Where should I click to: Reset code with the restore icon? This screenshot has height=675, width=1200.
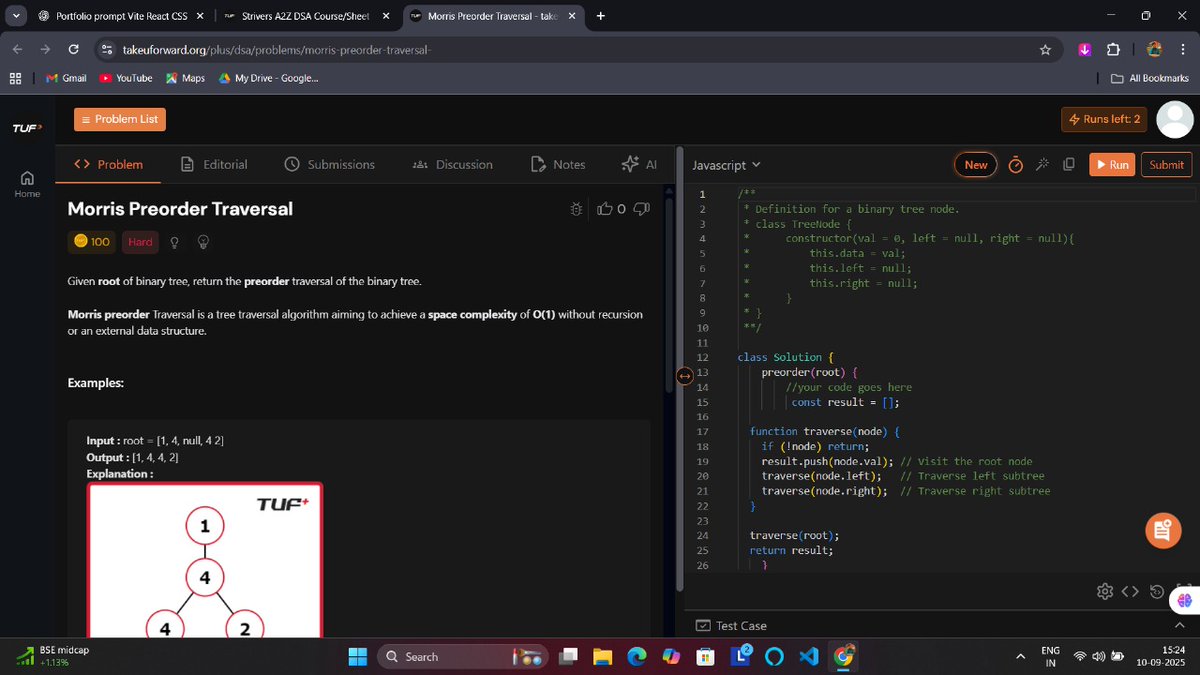pyautogui.click(x=1157, y=591)
